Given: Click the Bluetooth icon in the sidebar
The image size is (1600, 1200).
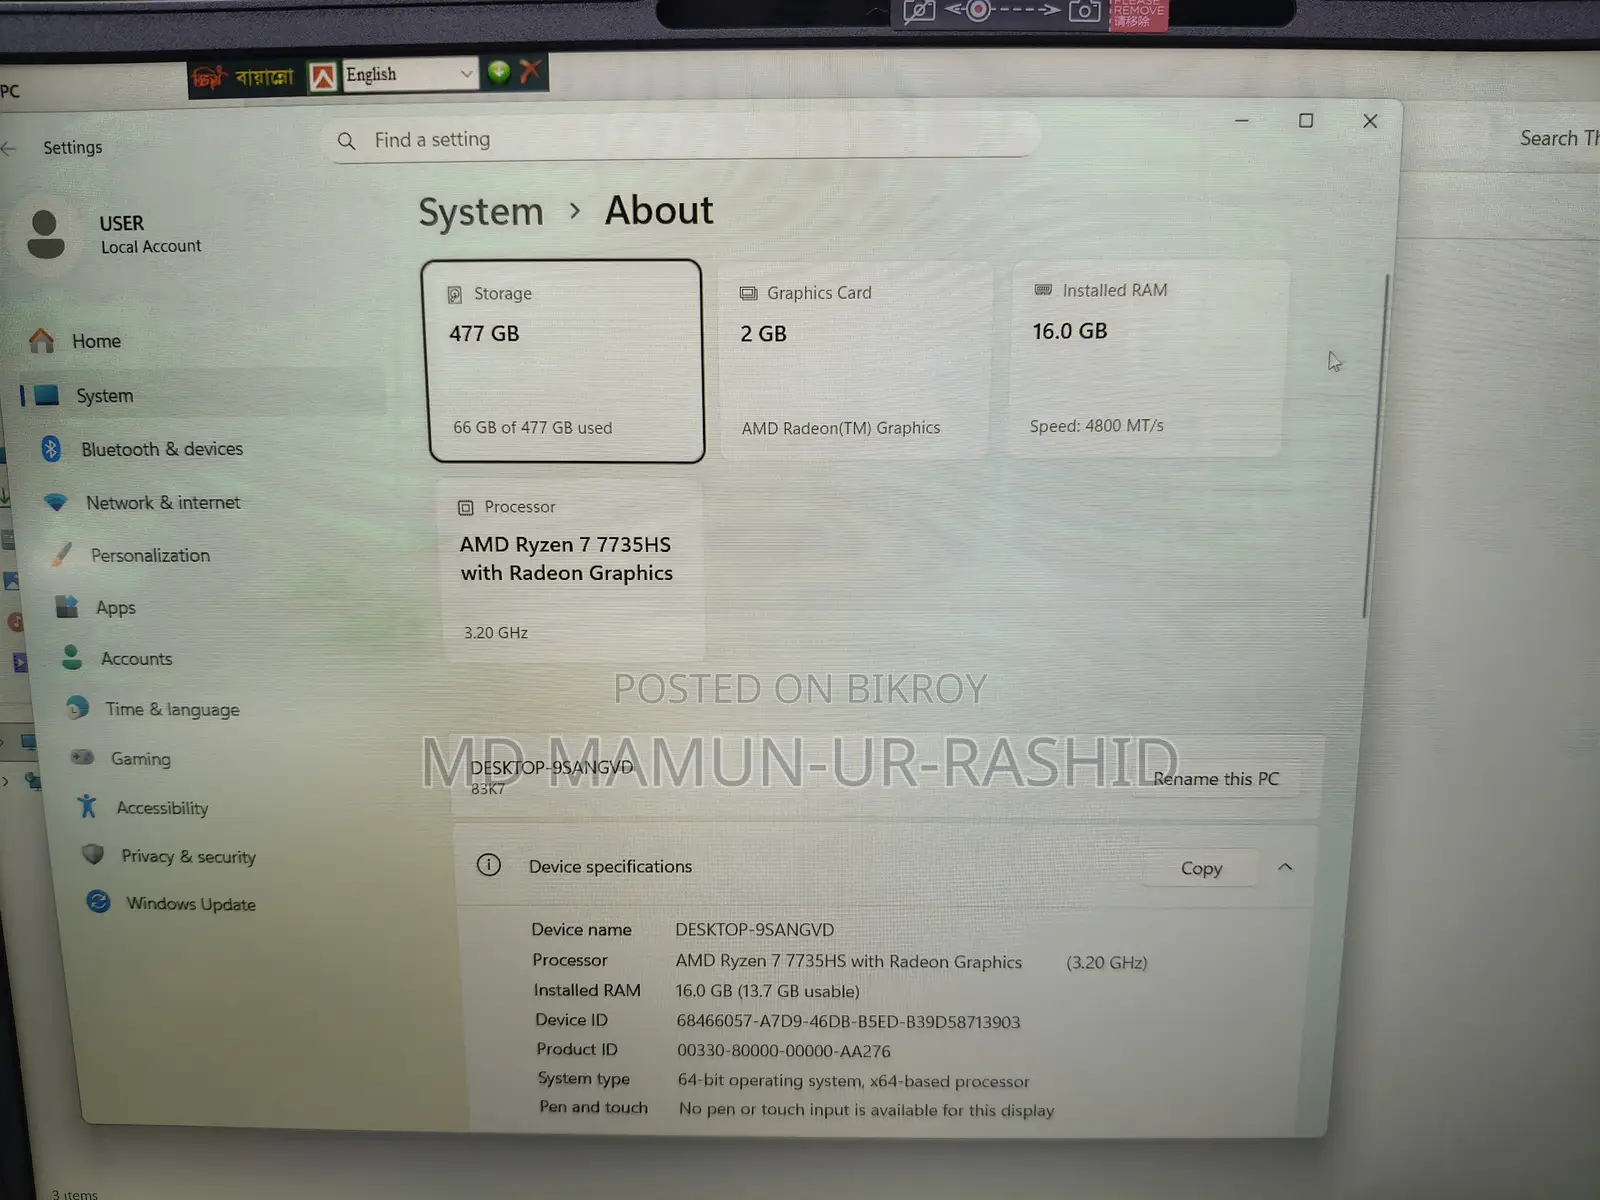Looking at the screenshot, I should pos(51,449).
